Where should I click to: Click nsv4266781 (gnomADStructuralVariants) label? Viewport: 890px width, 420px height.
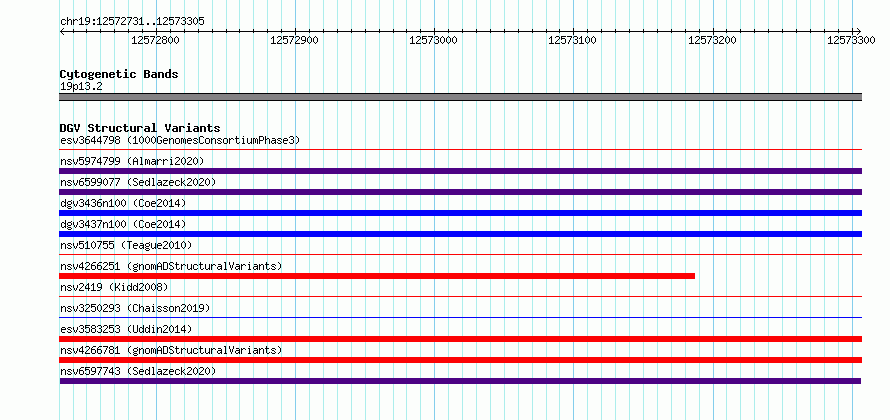(171, 350)
